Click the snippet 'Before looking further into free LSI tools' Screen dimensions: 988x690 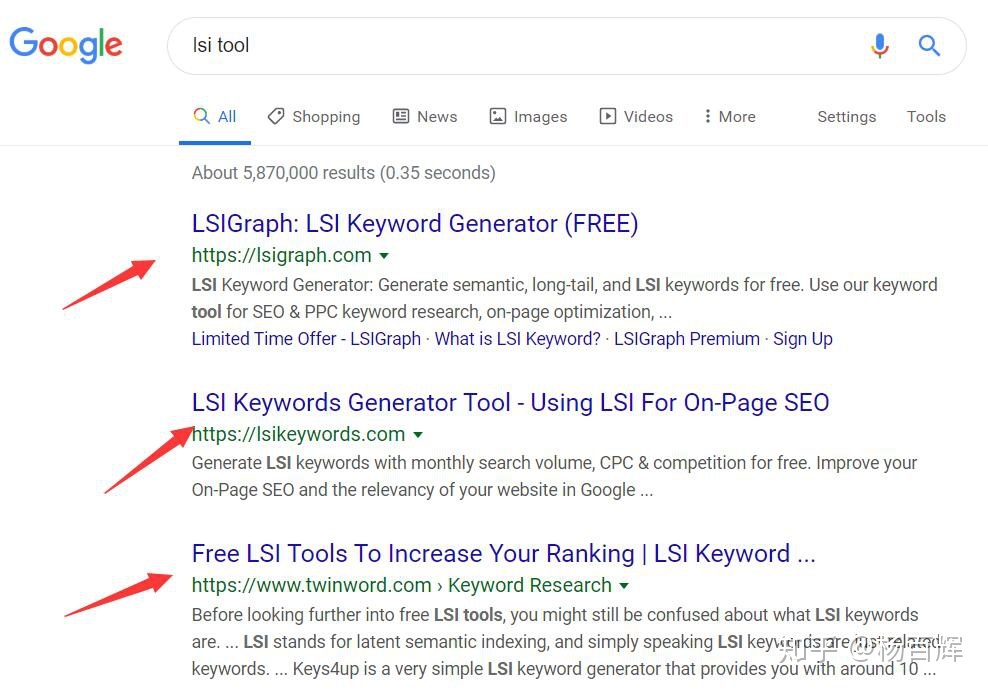pos(565,641)
